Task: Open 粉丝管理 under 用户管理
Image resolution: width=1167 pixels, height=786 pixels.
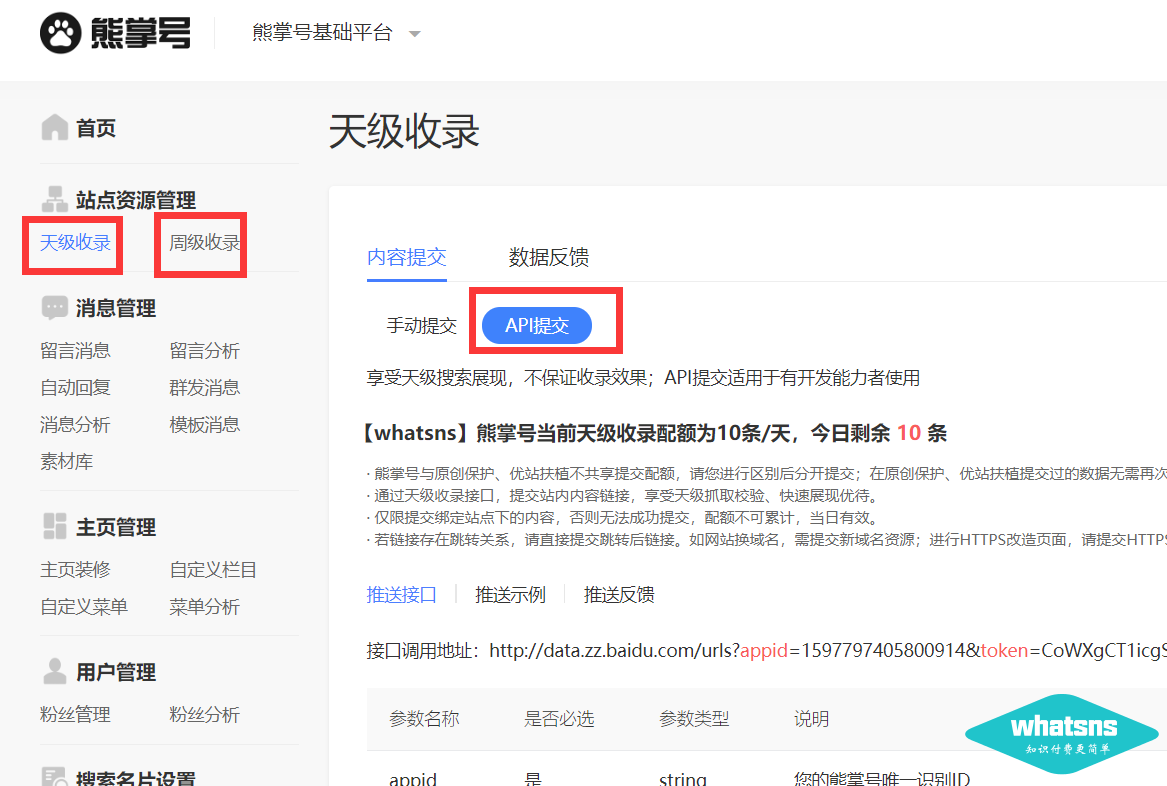Action: coord(75,715)
